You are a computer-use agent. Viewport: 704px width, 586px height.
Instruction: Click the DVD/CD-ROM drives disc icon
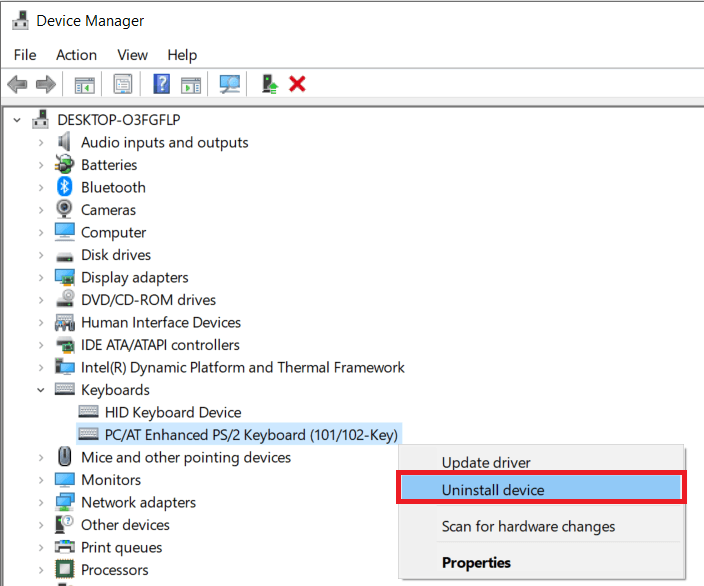click(x=65, y=299)
